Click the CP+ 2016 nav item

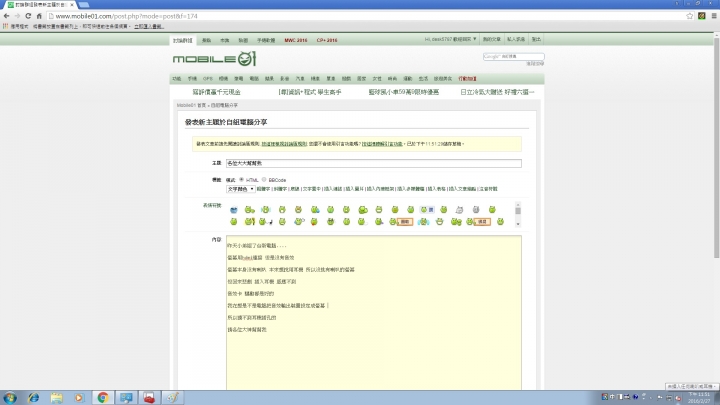pos(327,40)
